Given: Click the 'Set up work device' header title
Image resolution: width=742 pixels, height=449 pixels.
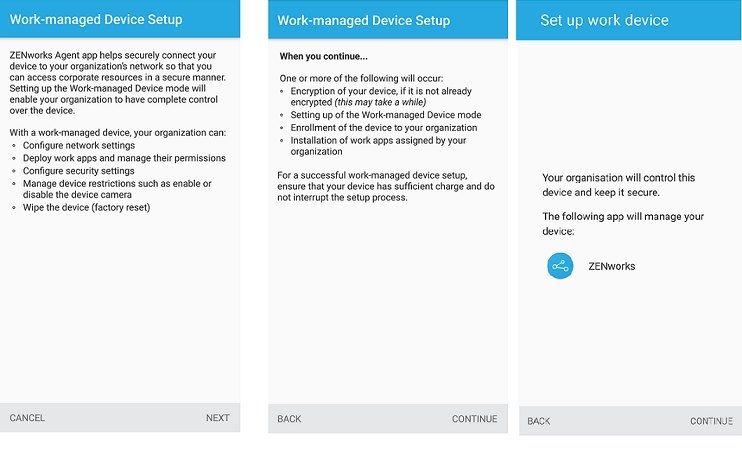Looking at the screenshot, I should [x=604, y=20].
